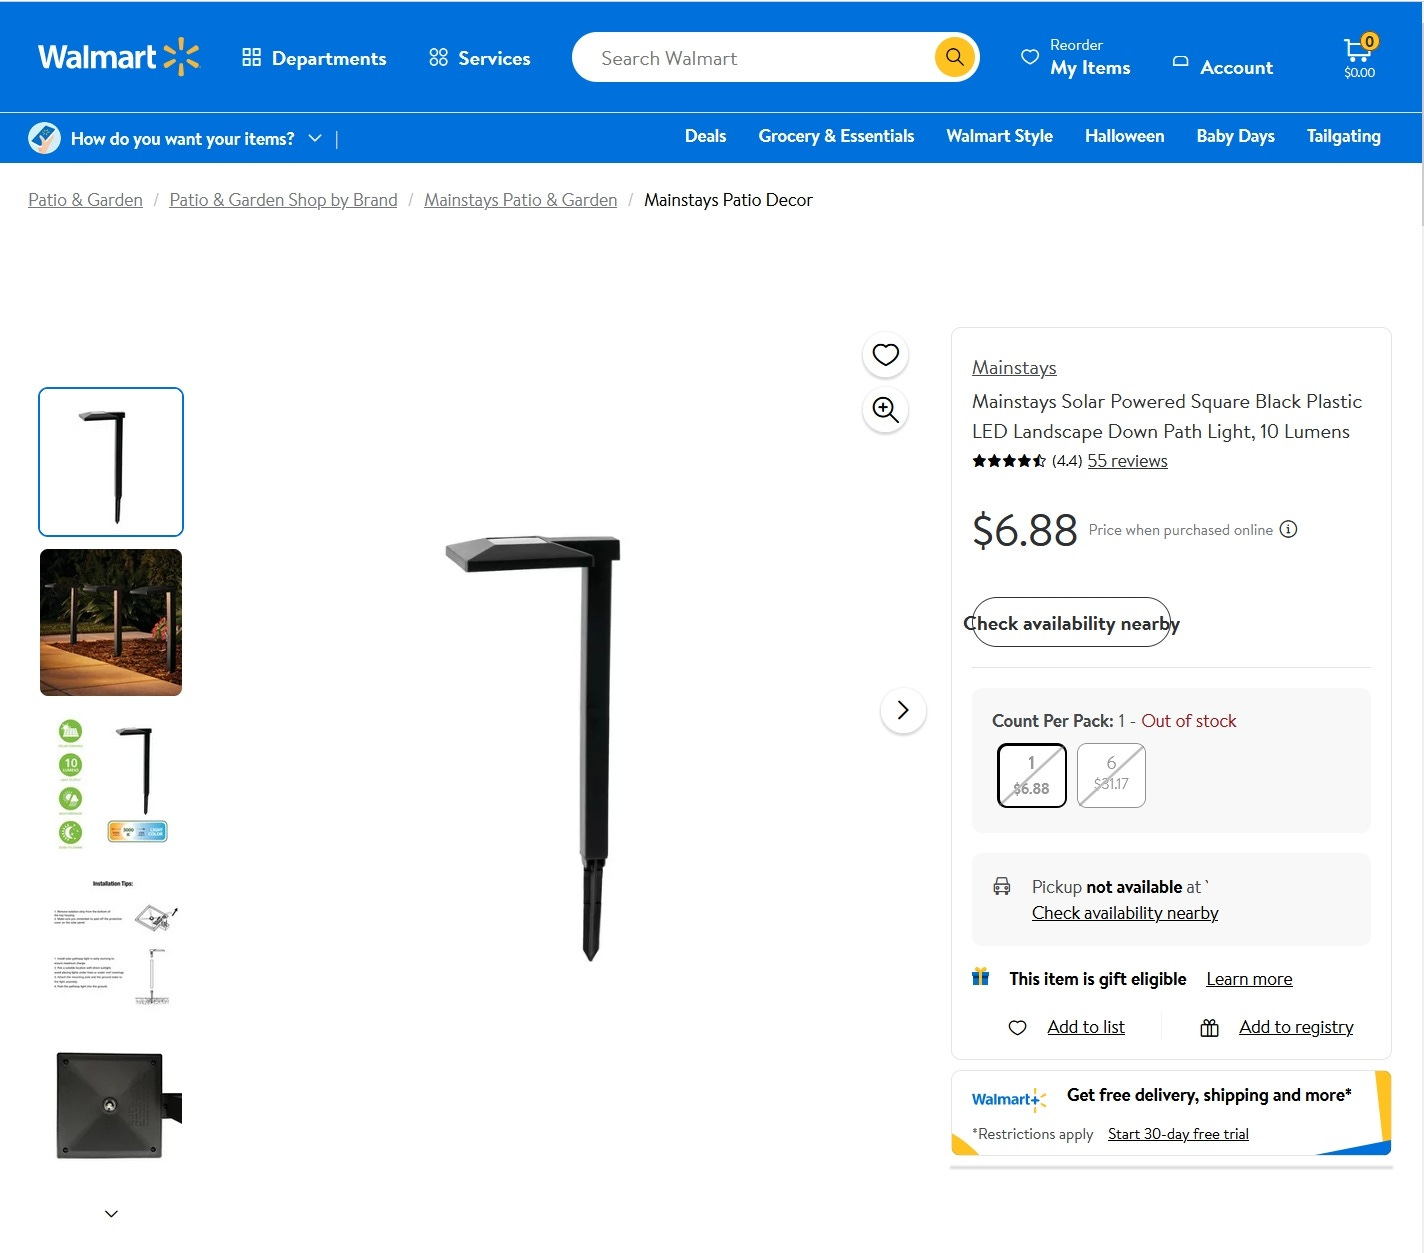The height and width of the screenshot is (1253, 1424).
Task: Open the Halloween section
Action: pos(1124,136)
